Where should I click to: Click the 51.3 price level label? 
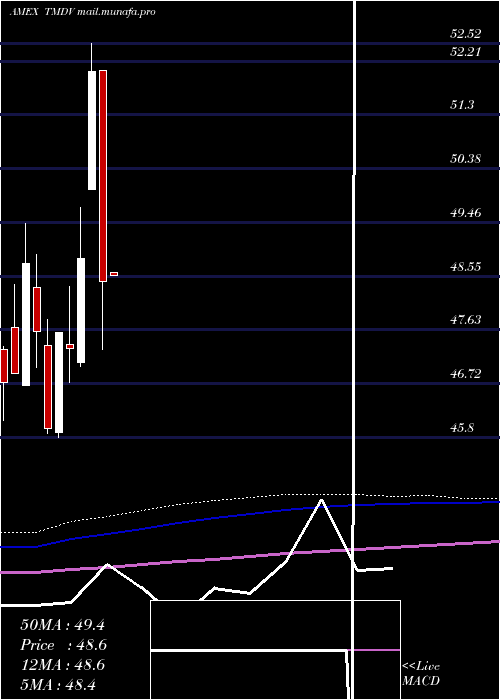(462, 105)
